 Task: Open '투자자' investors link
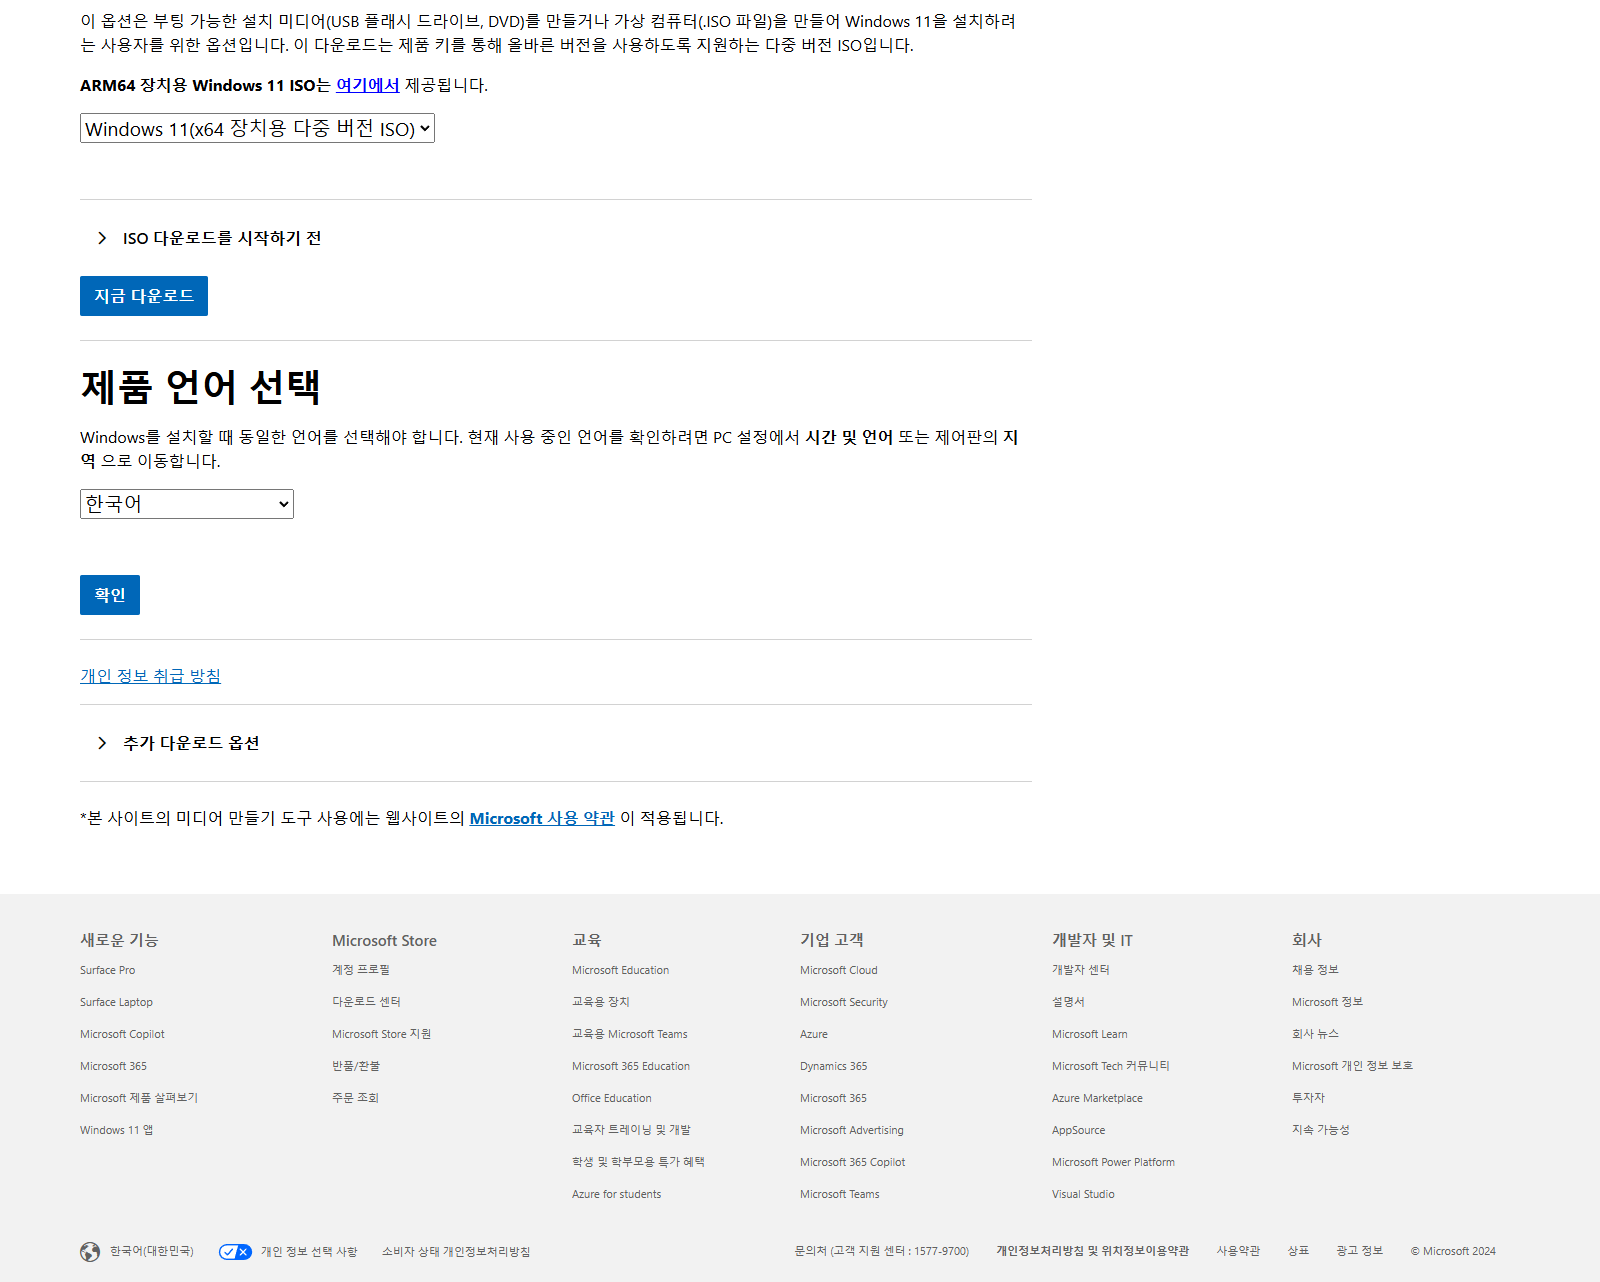(x=1308, y=1098)
